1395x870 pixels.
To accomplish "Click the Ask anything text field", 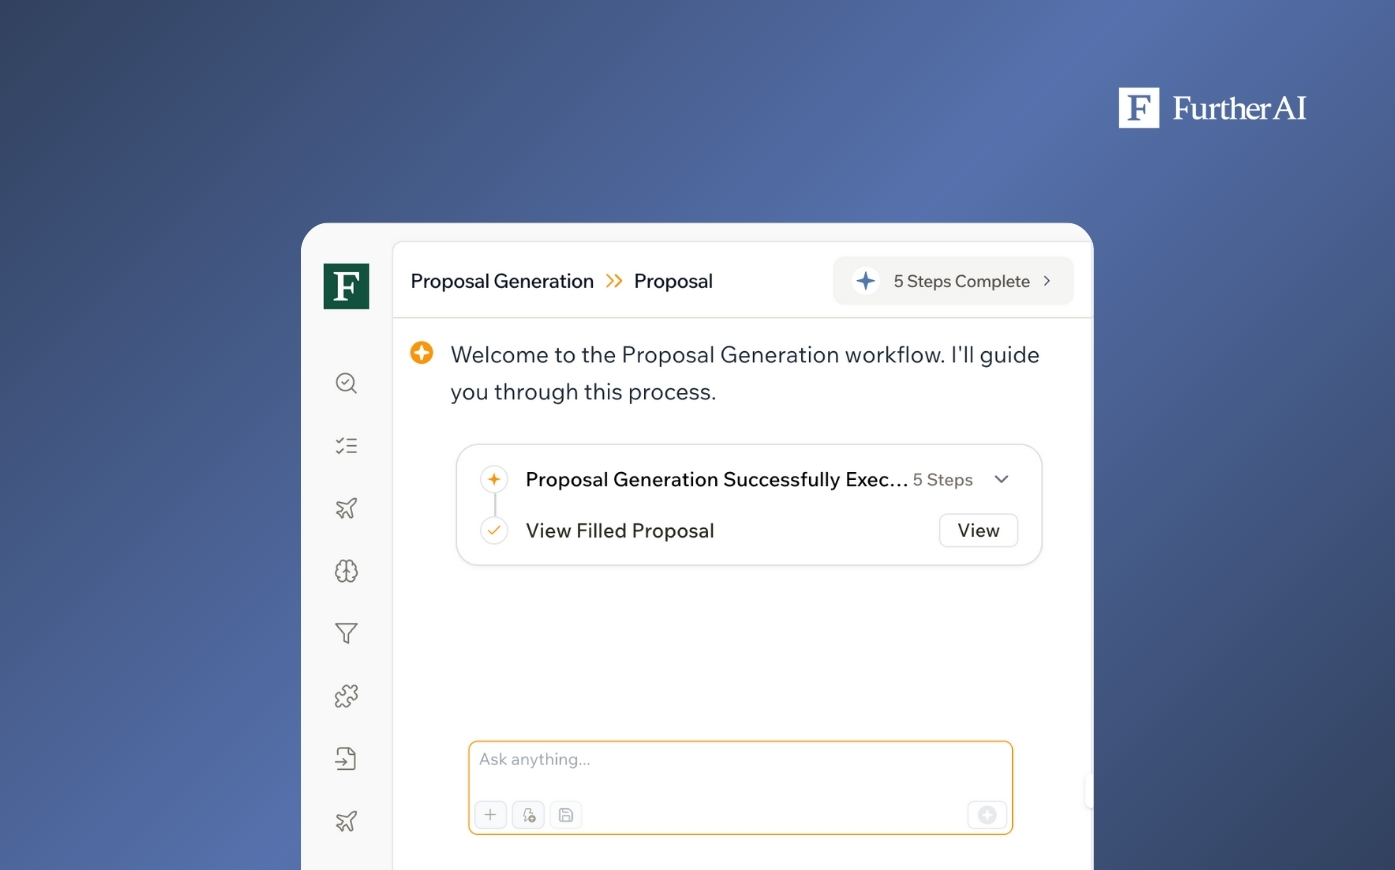I will tap(740, 770).
